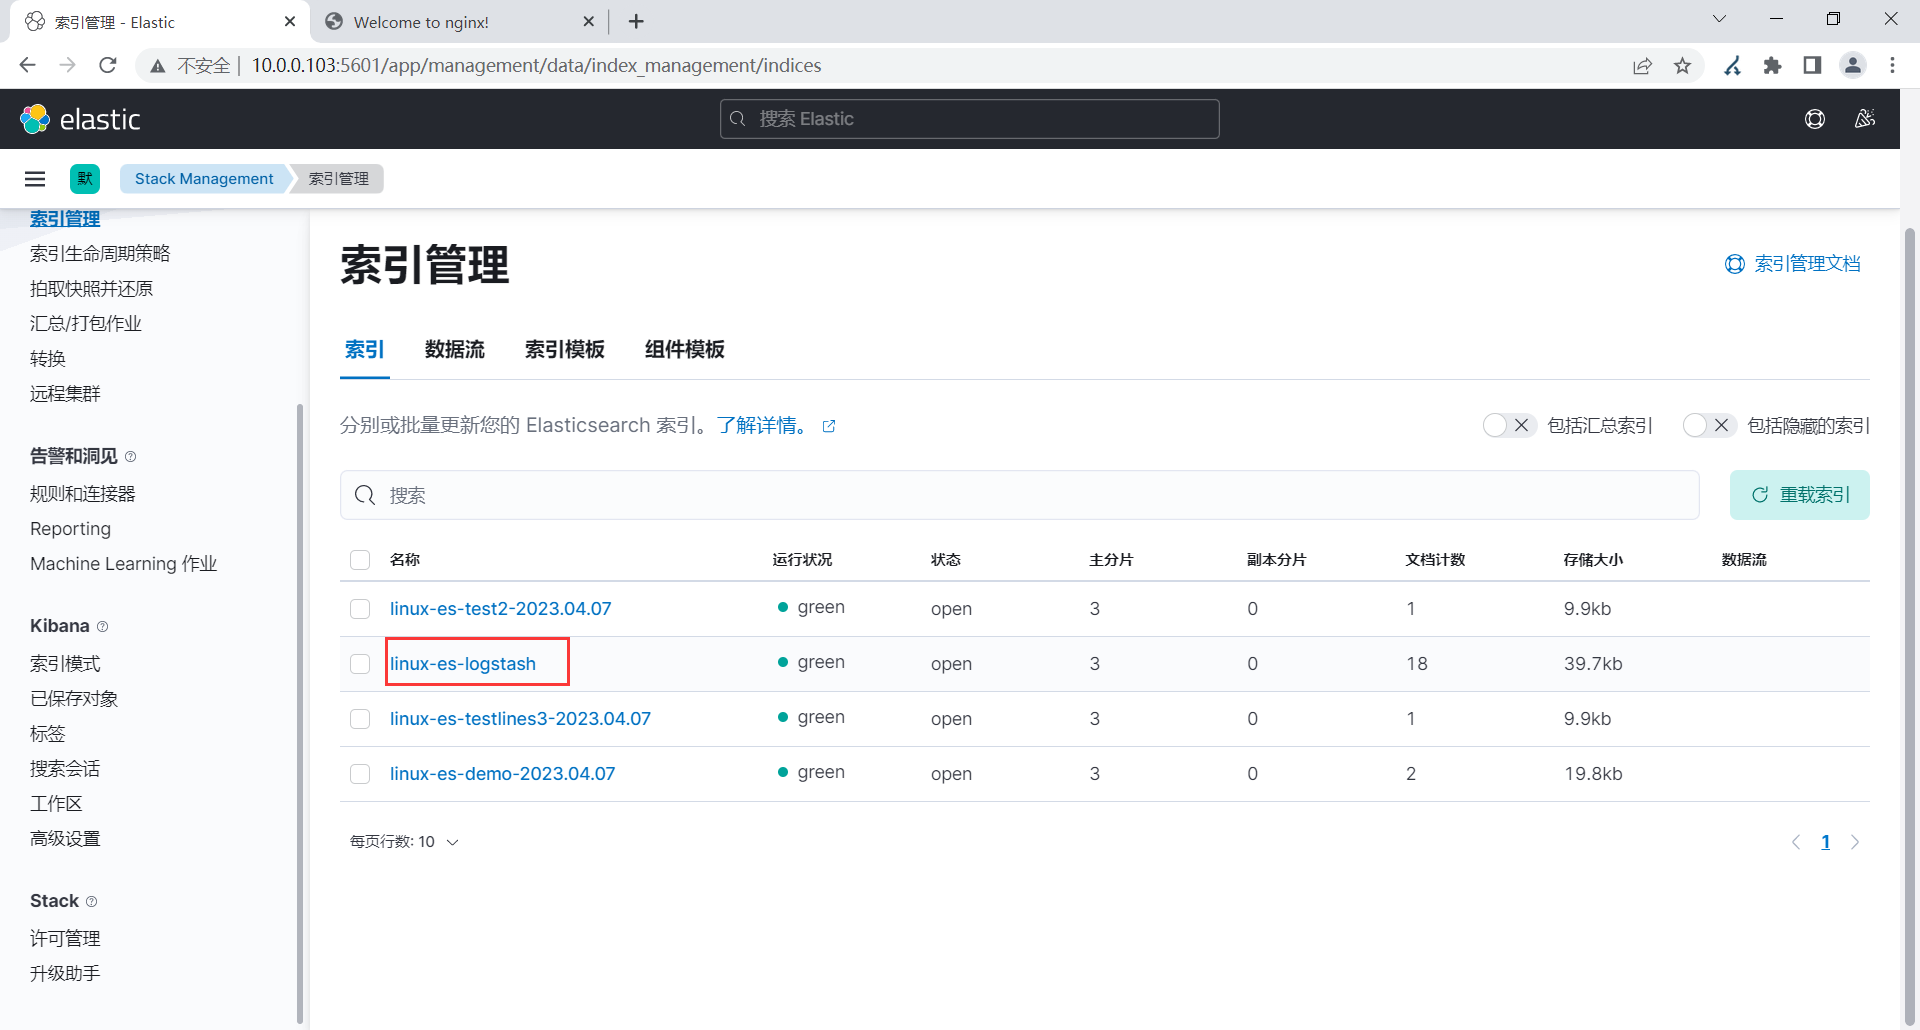The height and width of the screenshot is (1030, 1920).
Task: Open Machine Learning 作业 in the sidebar
Action: 124,564
